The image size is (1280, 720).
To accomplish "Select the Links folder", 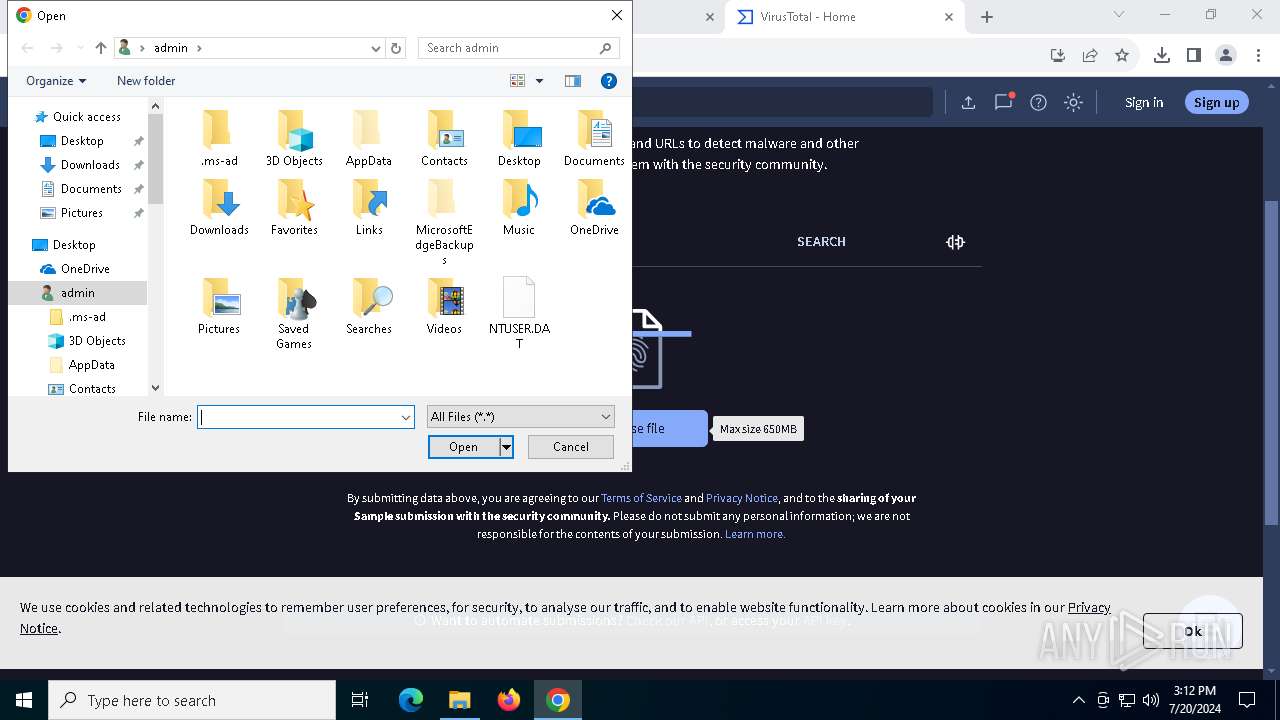I will click(x=369, y=209).
